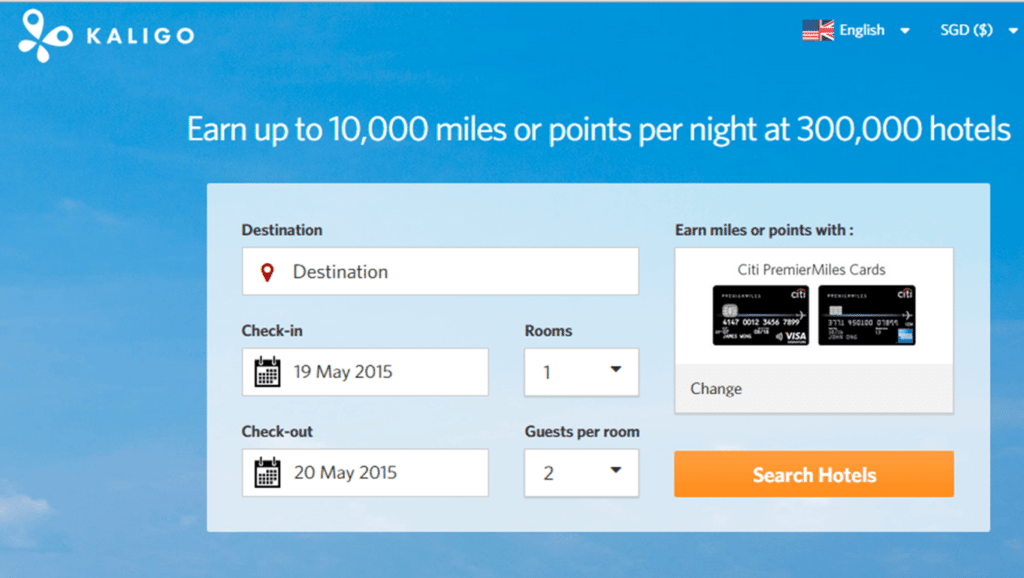Select the 20 May 2015 check-out field
The width and height of the screenshot is (1024, 578).
tap(365, 472)
